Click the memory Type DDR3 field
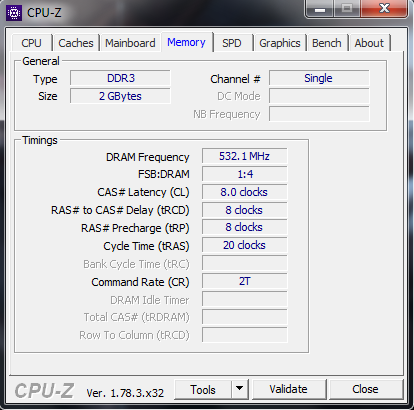414x410 pixels. (x=120, y=78)
